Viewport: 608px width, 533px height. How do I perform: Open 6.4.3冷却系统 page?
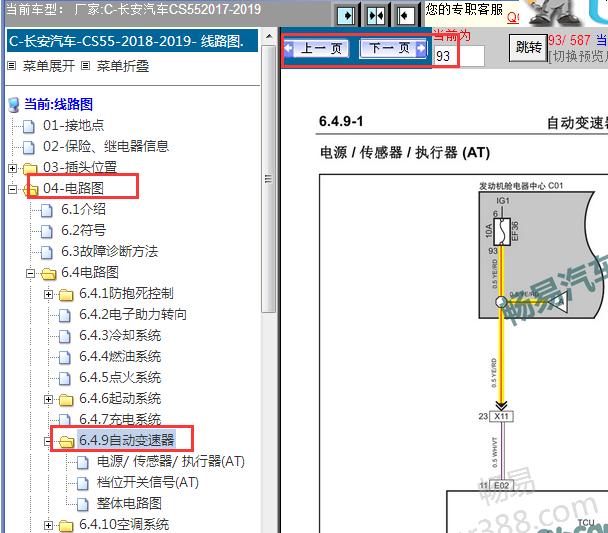click(x=120, y=335)
